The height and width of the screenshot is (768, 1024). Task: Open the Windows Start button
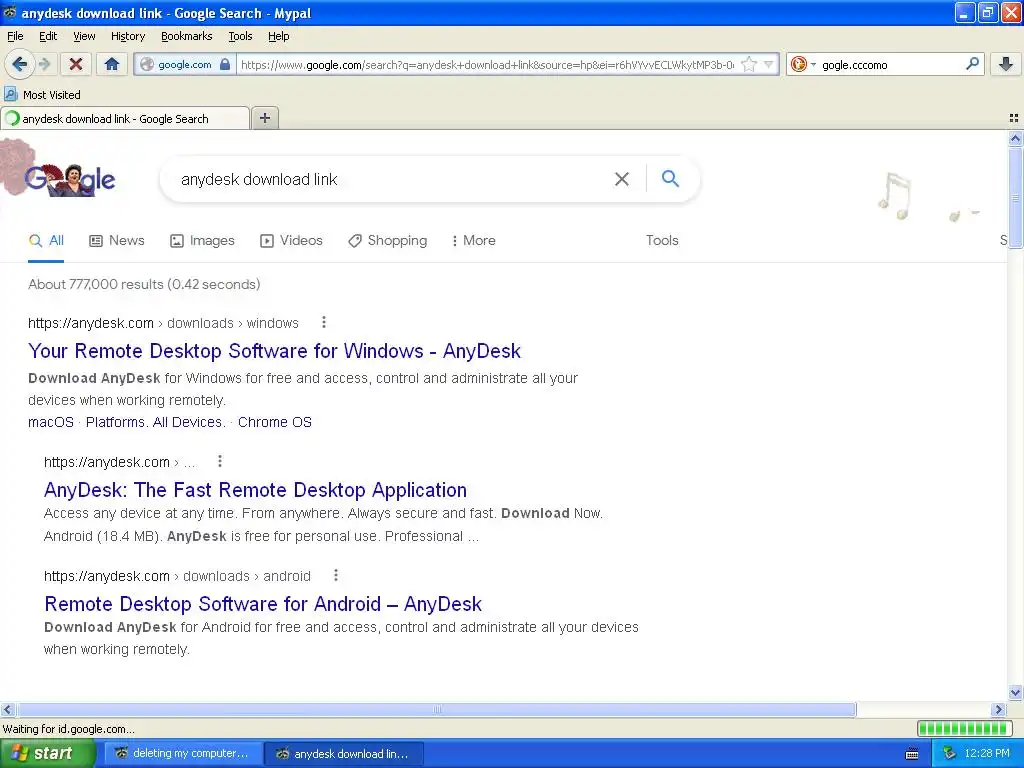point(47,753)
